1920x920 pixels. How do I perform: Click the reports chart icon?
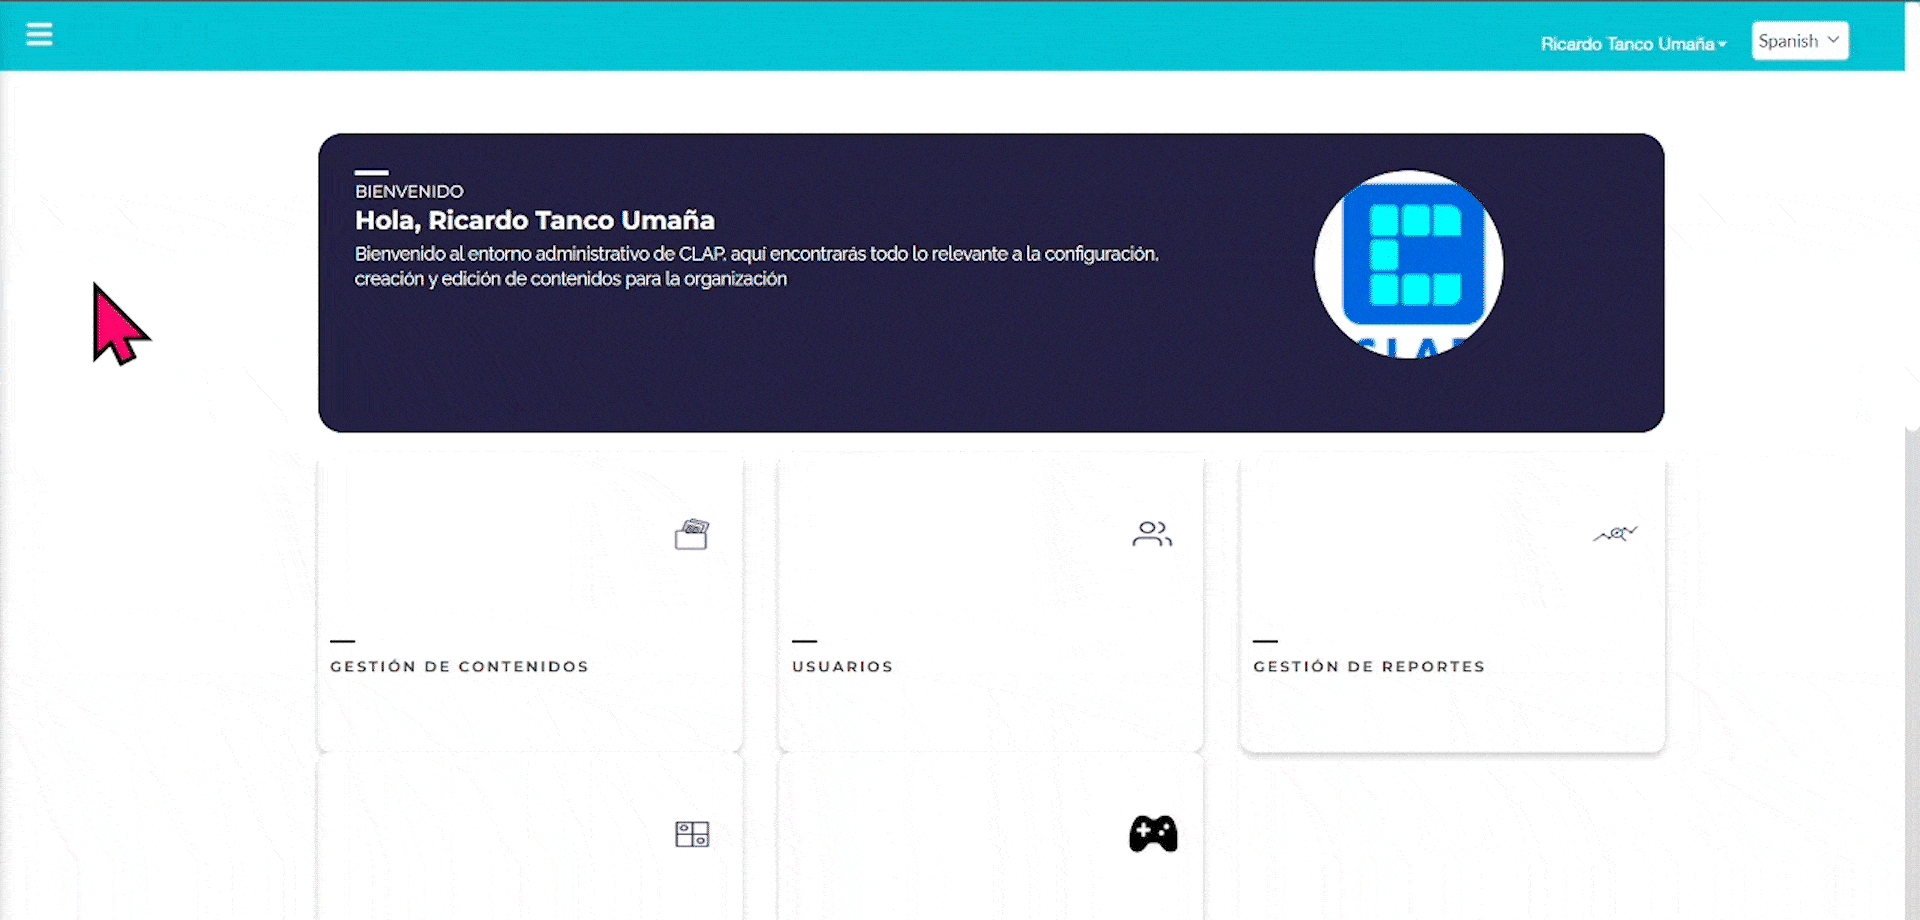(x=1615, y=534)
